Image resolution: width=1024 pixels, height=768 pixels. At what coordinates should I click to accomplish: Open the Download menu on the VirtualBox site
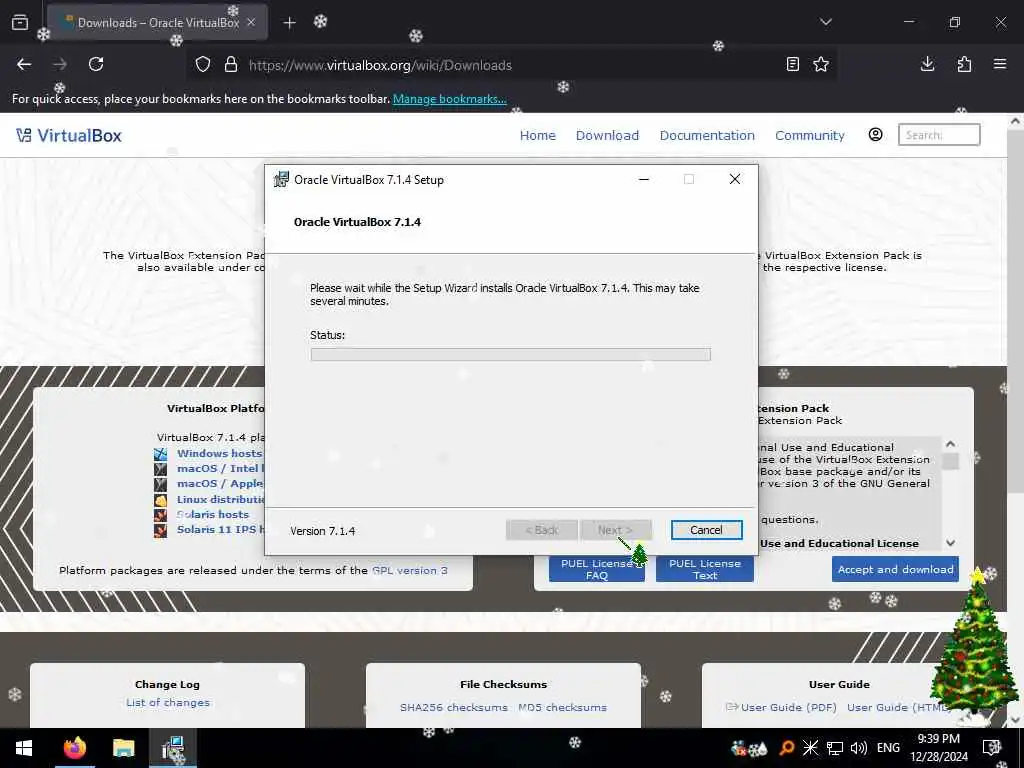[607, 135]
